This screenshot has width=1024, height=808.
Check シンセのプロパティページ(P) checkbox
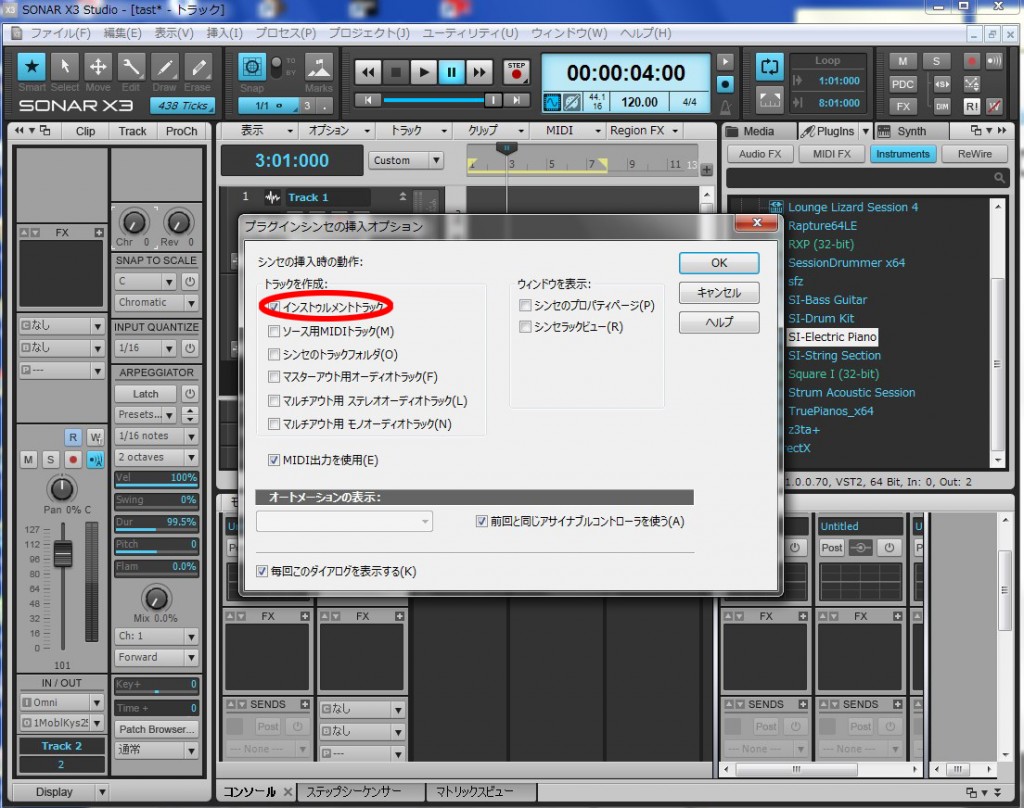[525, 305]
